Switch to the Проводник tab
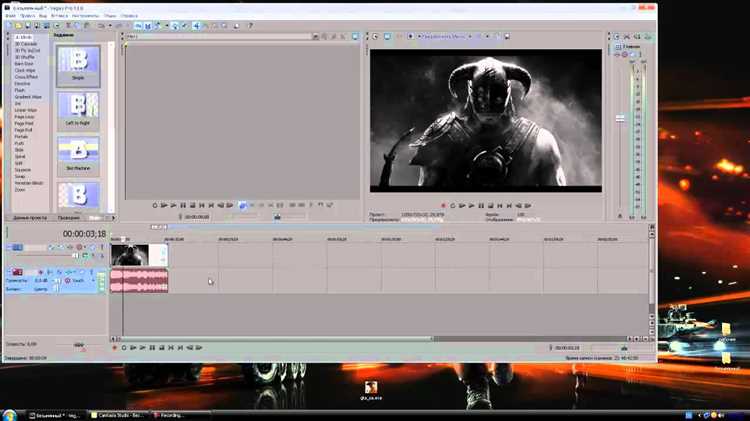 (69, 218)
